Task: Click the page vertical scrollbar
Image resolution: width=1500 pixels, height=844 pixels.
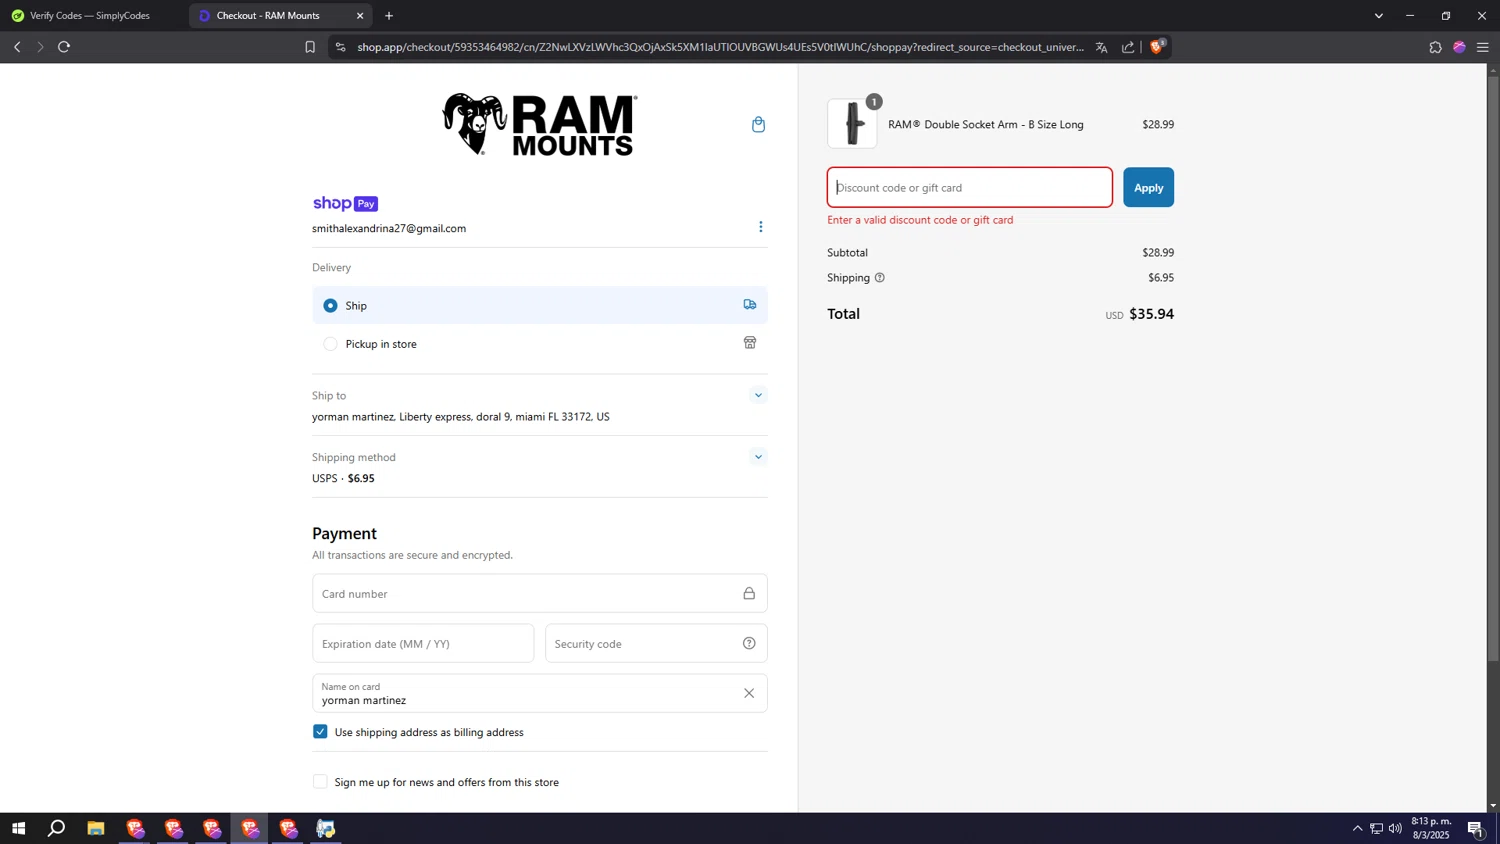Action: (x=1493, y=370)
